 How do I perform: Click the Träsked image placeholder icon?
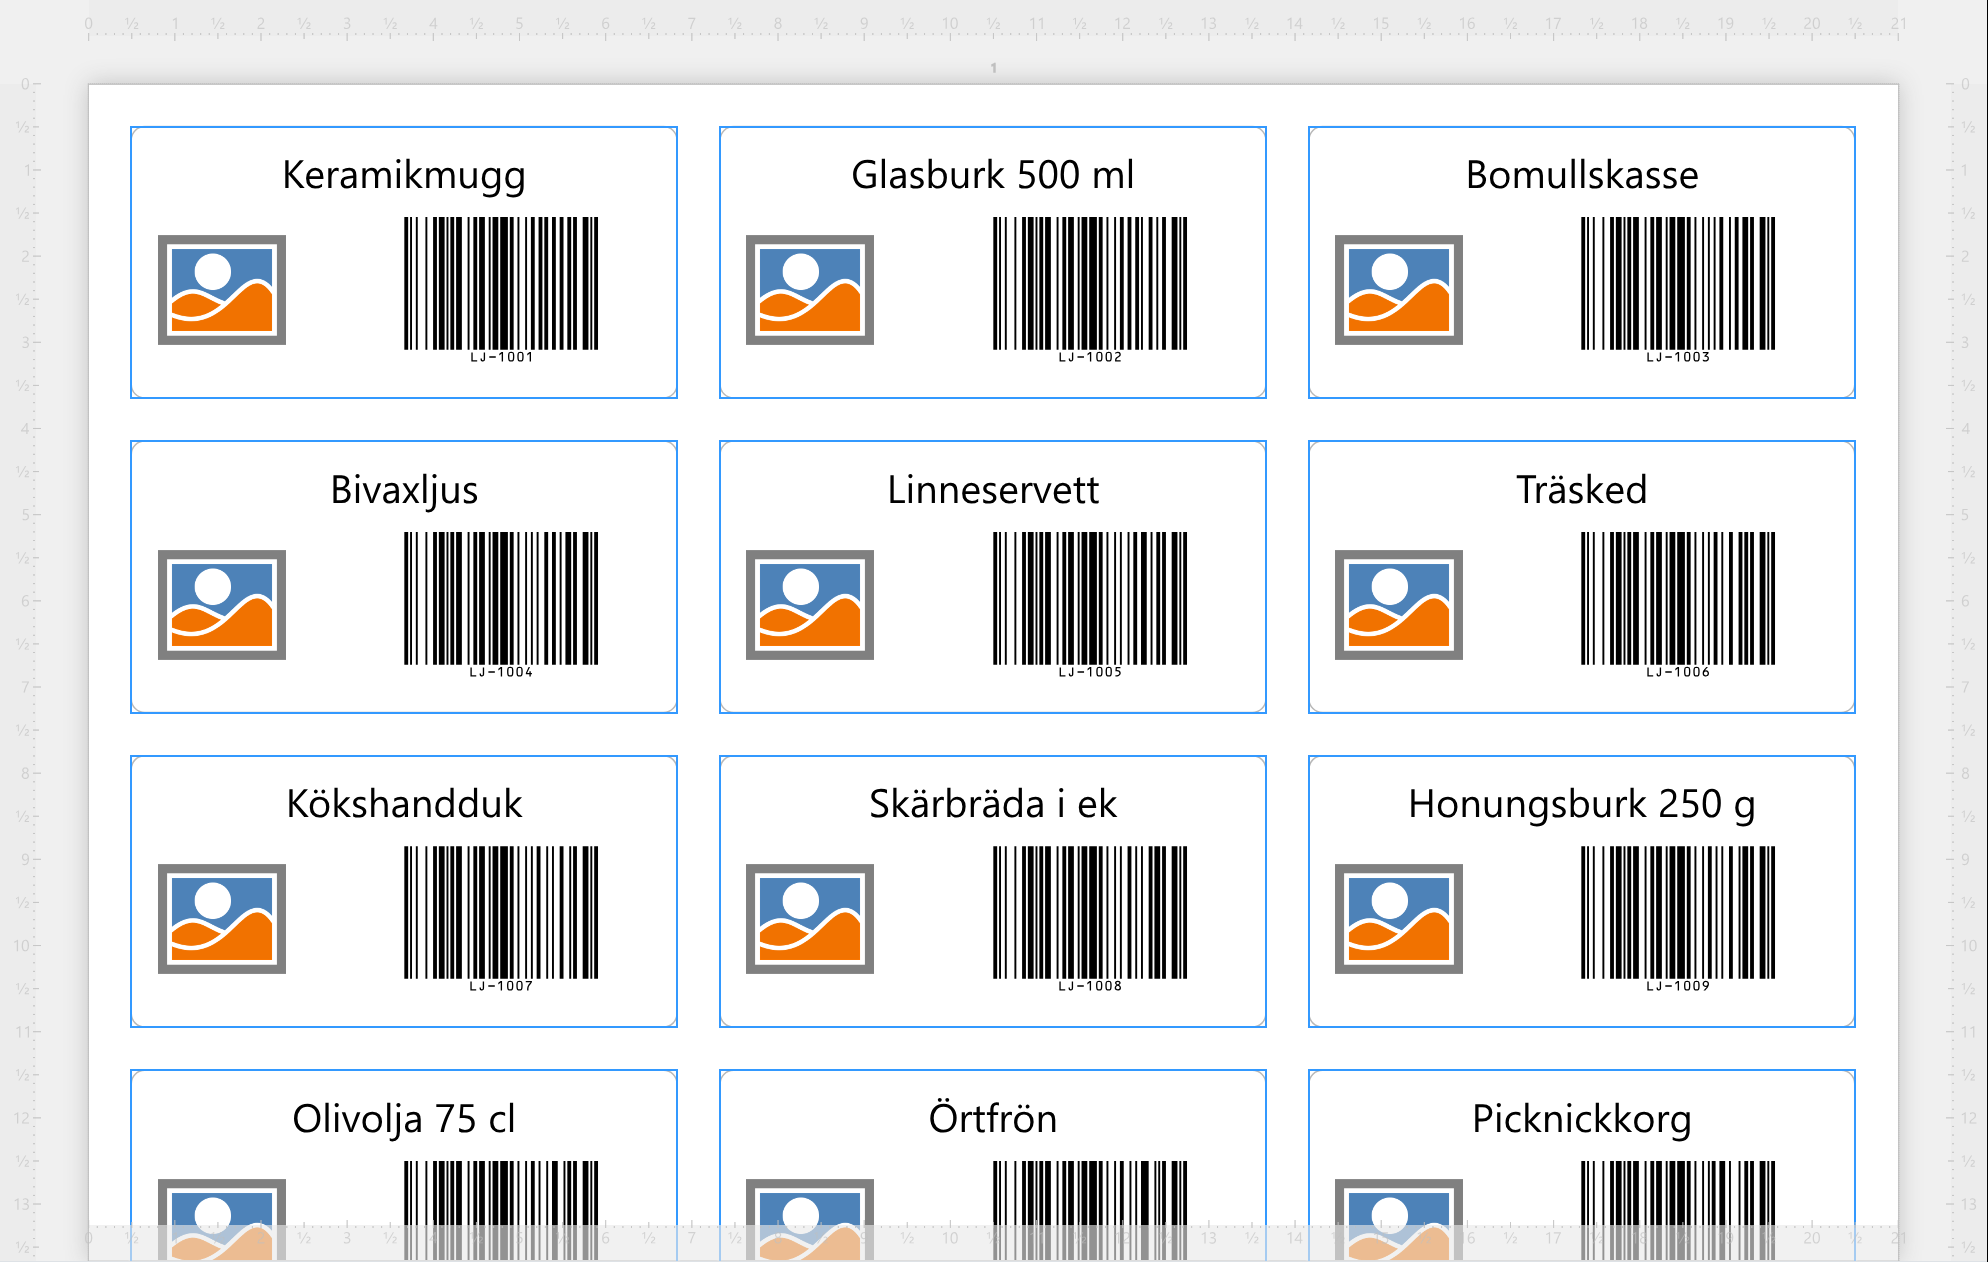1399,605
